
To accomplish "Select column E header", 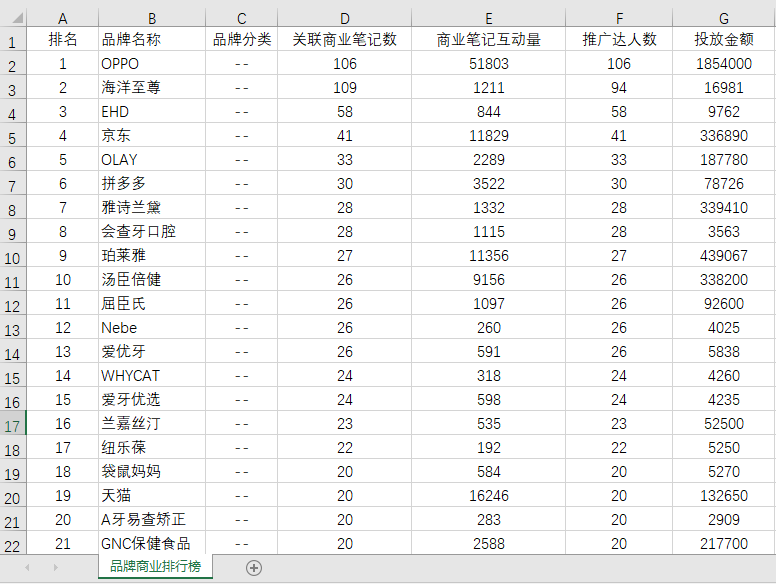I will 488,18.
